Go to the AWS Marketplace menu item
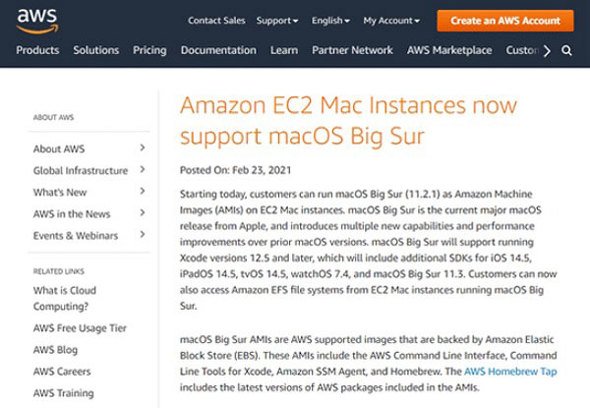590x408 pixels. [449, 50]
